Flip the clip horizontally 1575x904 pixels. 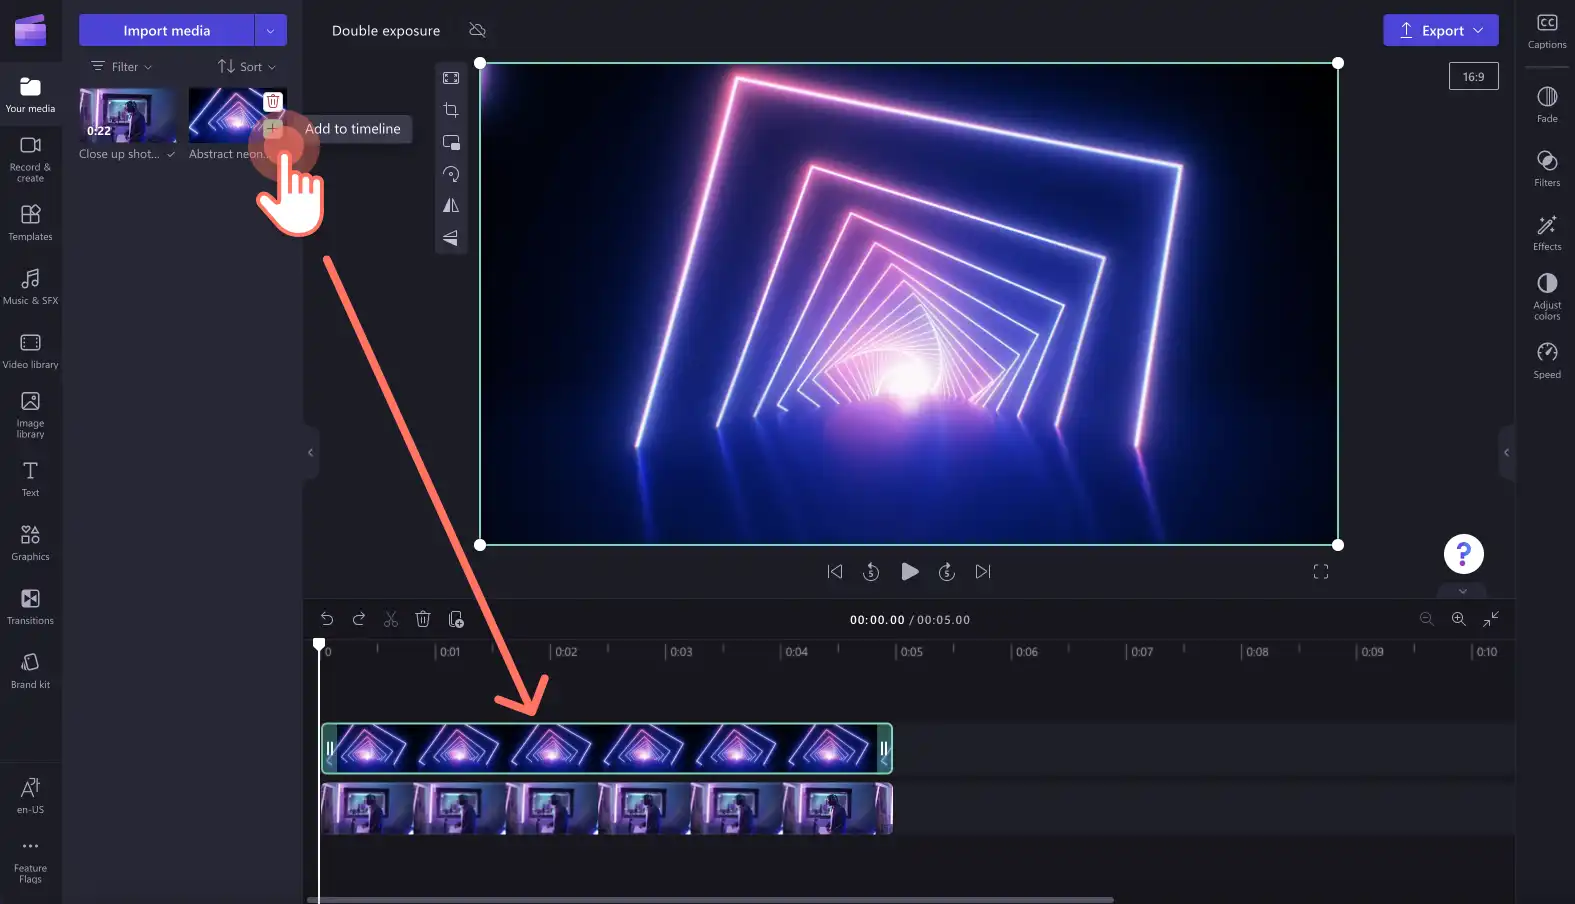(x=451, y=206)
